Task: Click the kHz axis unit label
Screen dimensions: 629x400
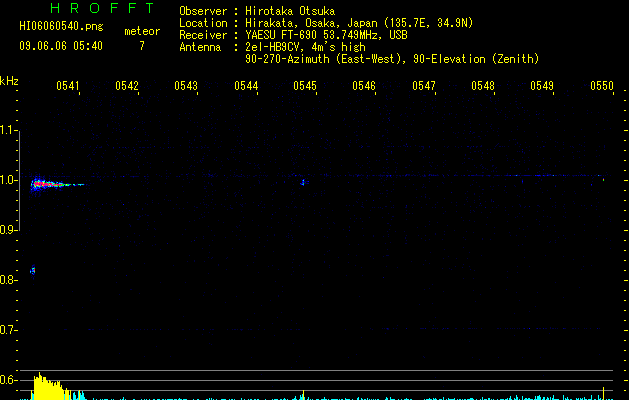Action: pyautogui.click(x=9, y=81)
